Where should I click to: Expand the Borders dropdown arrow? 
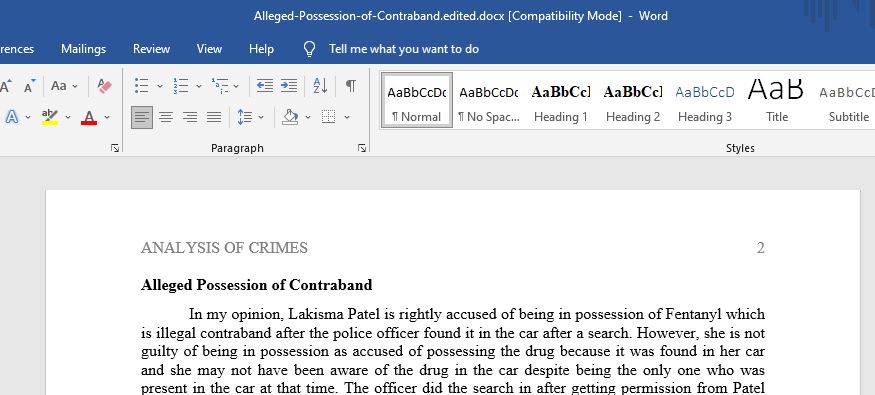(347, 117)
